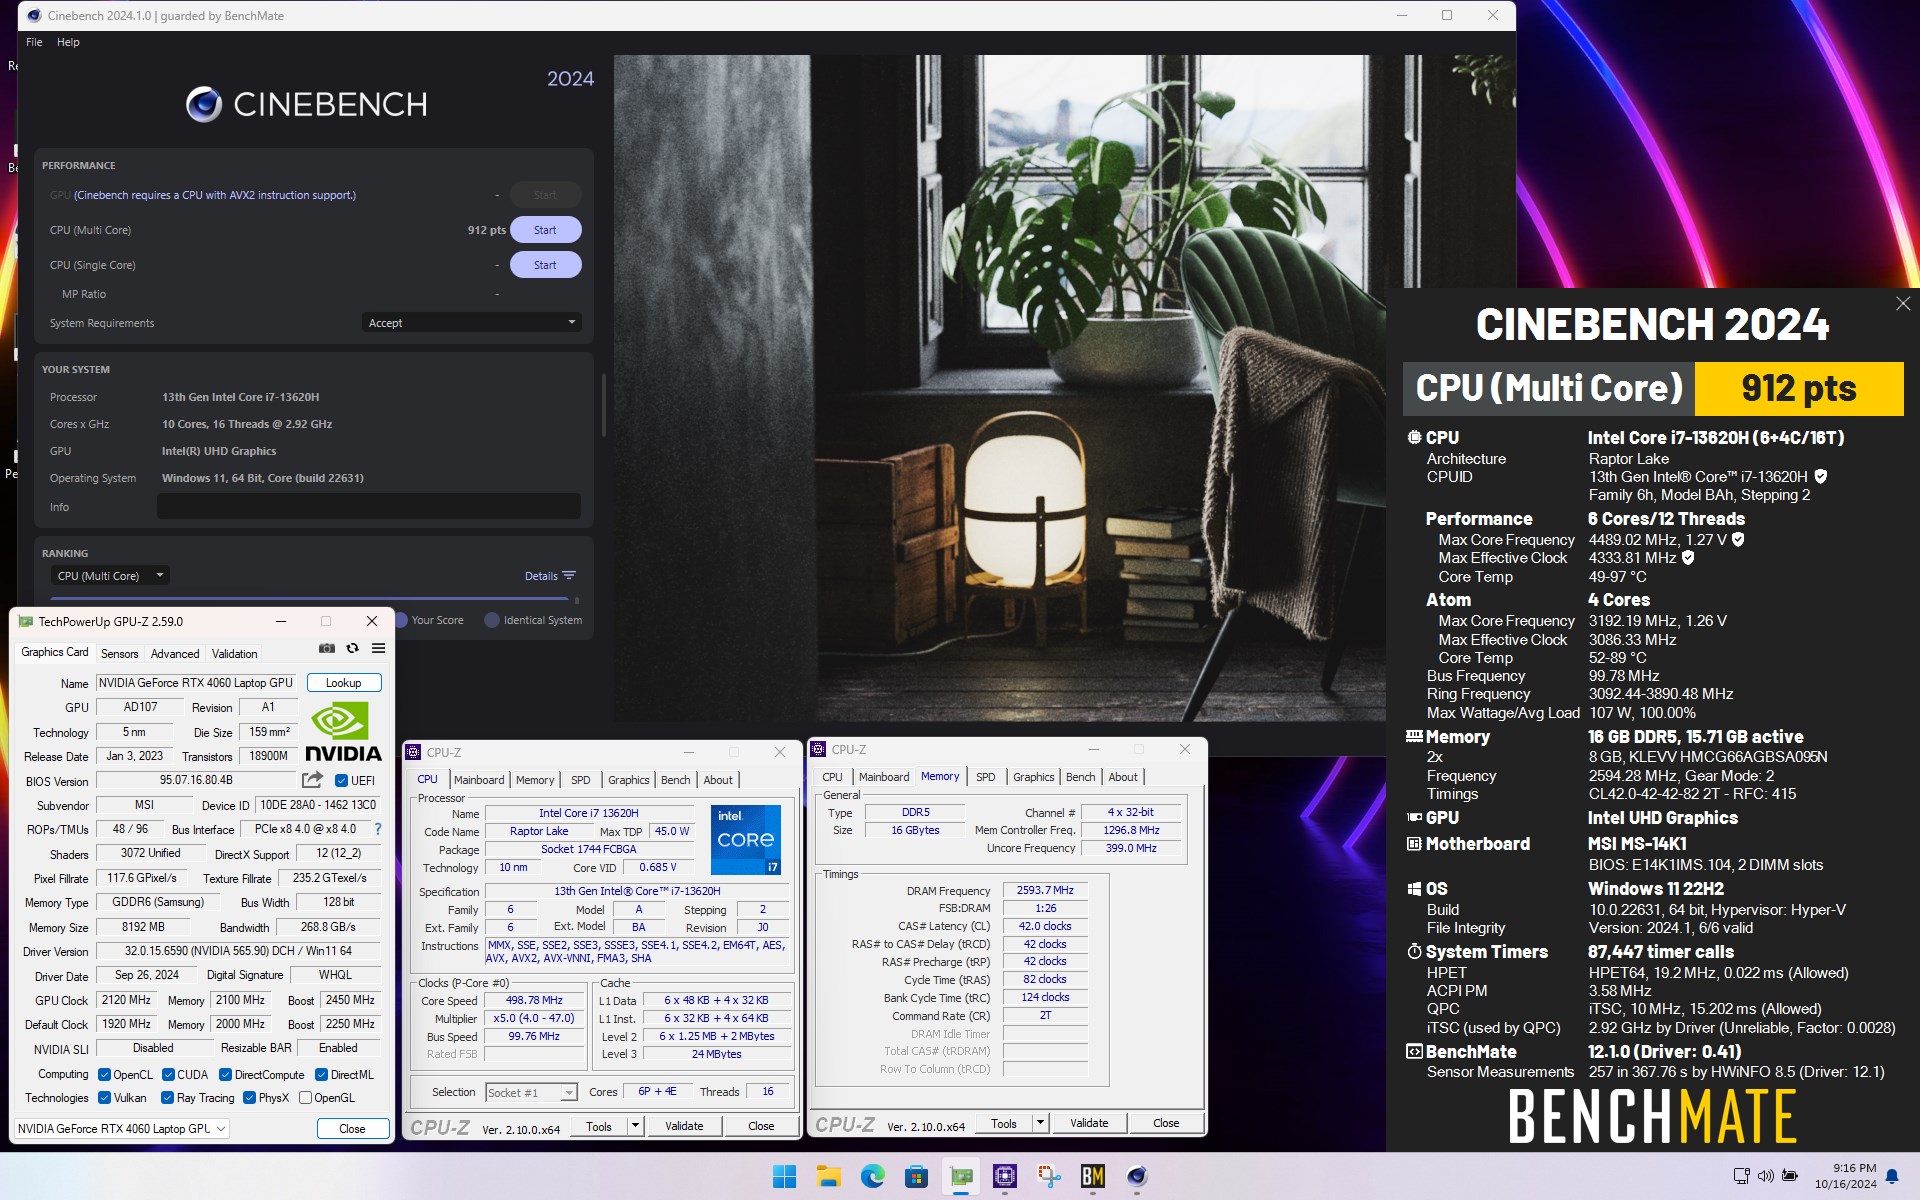
Task: Click the GPU-Z title bar app icon
Action: point(26,621)
